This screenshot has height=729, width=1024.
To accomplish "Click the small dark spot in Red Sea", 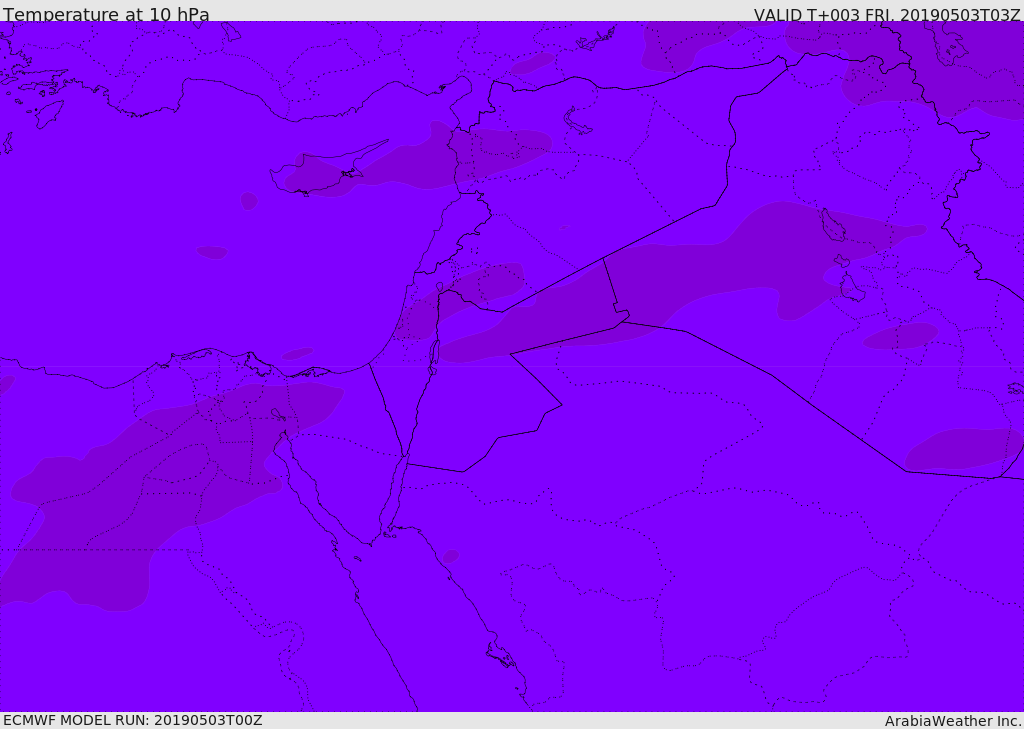I will click(451, 556).
